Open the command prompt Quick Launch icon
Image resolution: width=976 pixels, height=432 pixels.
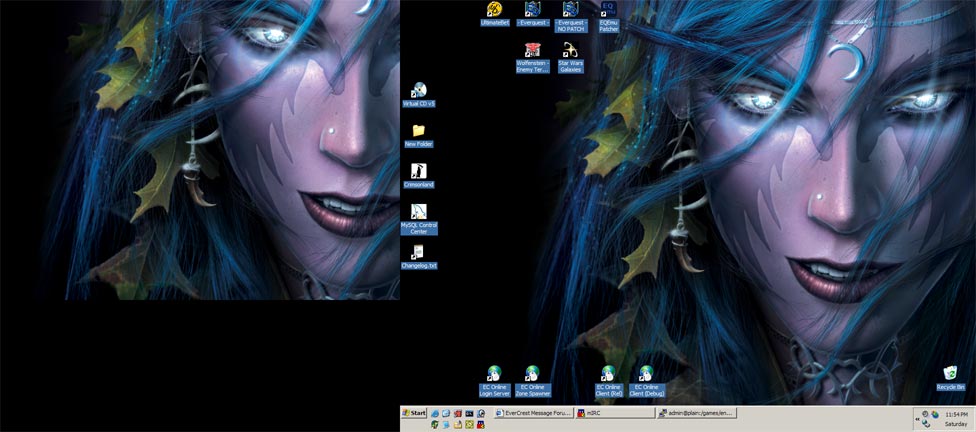pos(469,413)
